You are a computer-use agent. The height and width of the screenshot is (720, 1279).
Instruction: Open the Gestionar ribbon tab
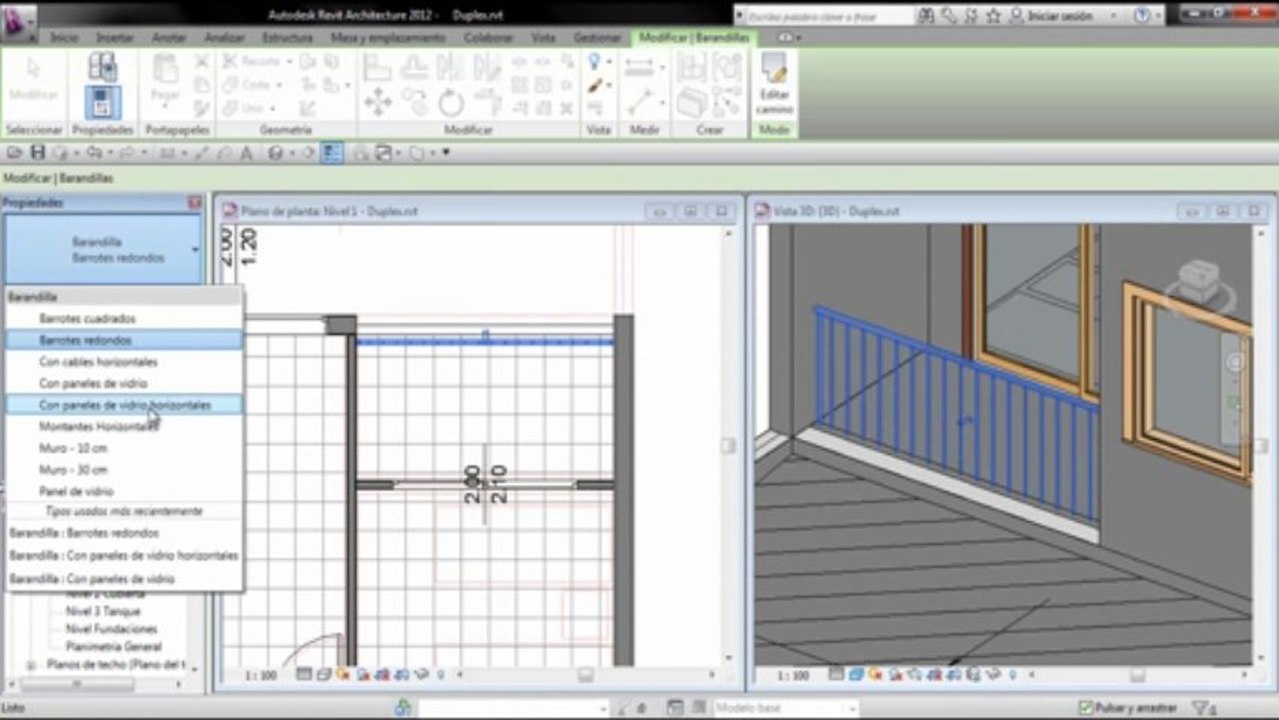(597, 37)
